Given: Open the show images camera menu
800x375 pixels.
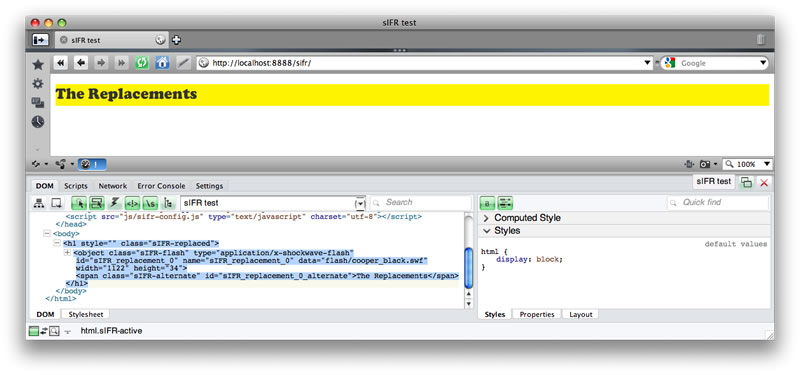Looking at the screenshot, I should tap(709, 164).
